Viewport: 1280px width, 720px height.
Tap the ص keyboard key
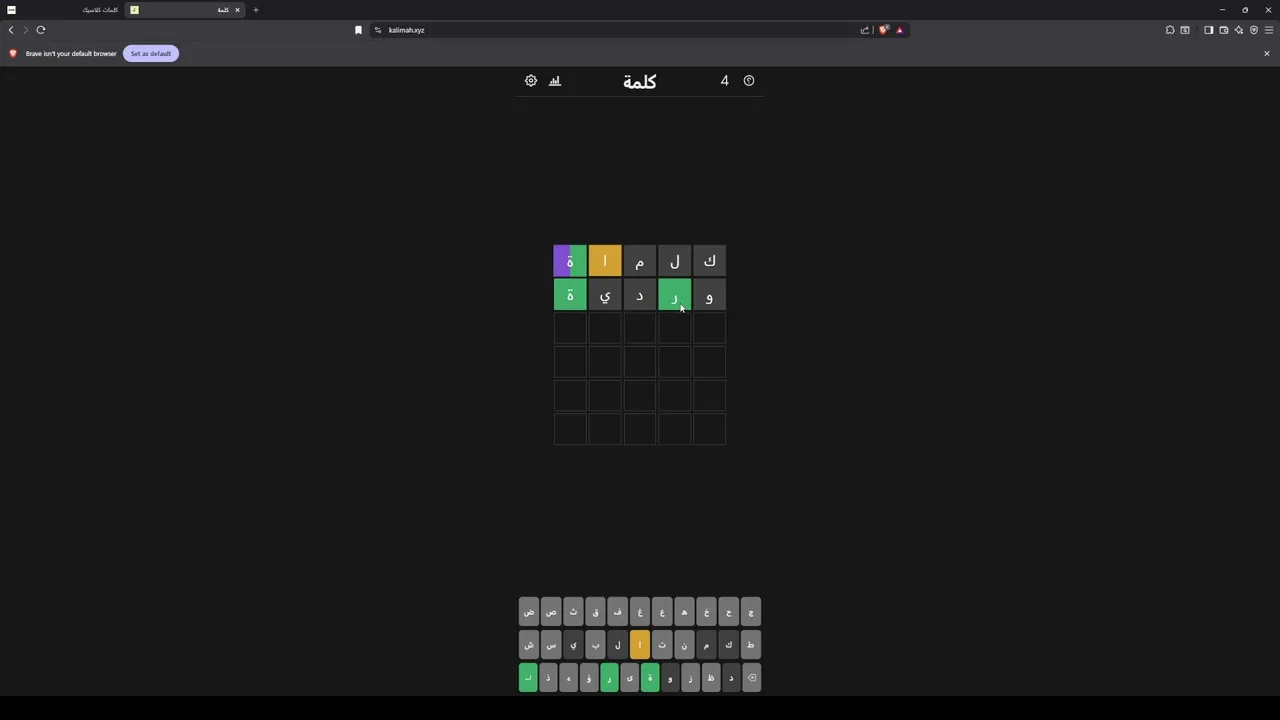(x=551, y=612)
